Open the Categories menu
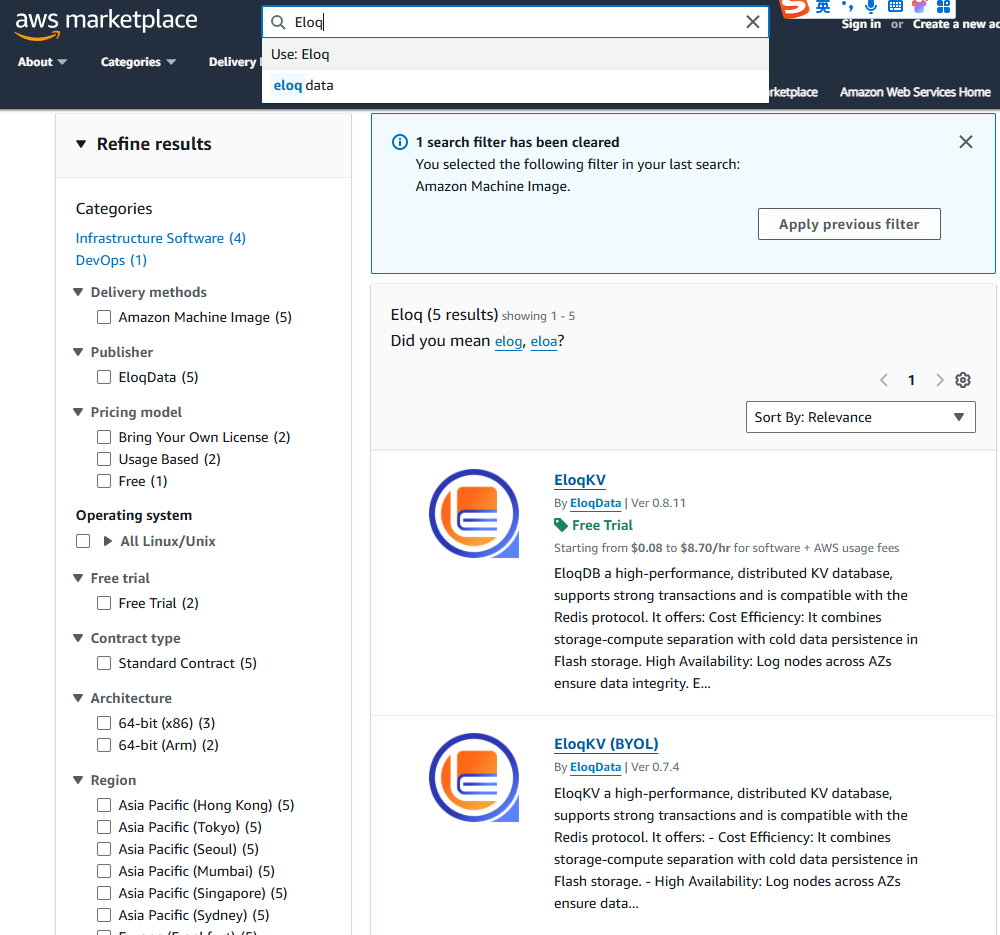 (138, 62)
